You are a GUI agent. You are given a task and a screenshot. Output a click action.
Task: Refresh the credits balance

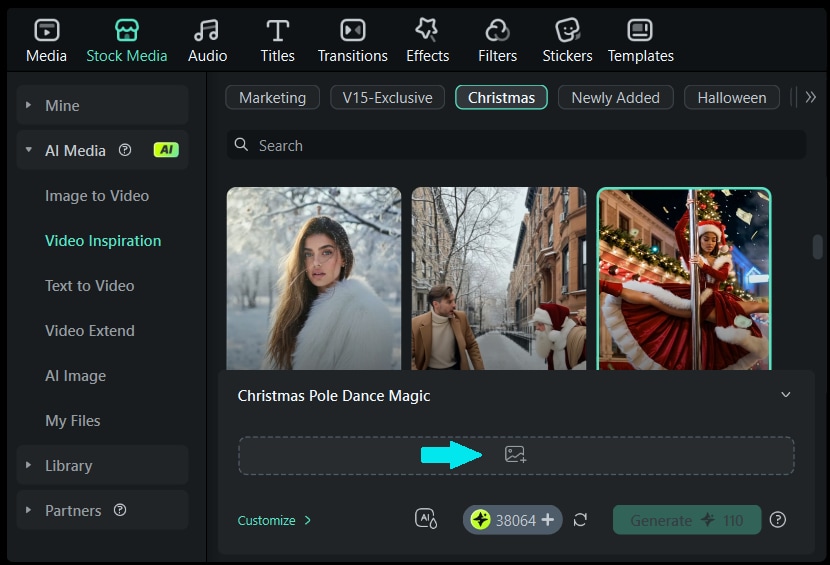click(580, 520)
